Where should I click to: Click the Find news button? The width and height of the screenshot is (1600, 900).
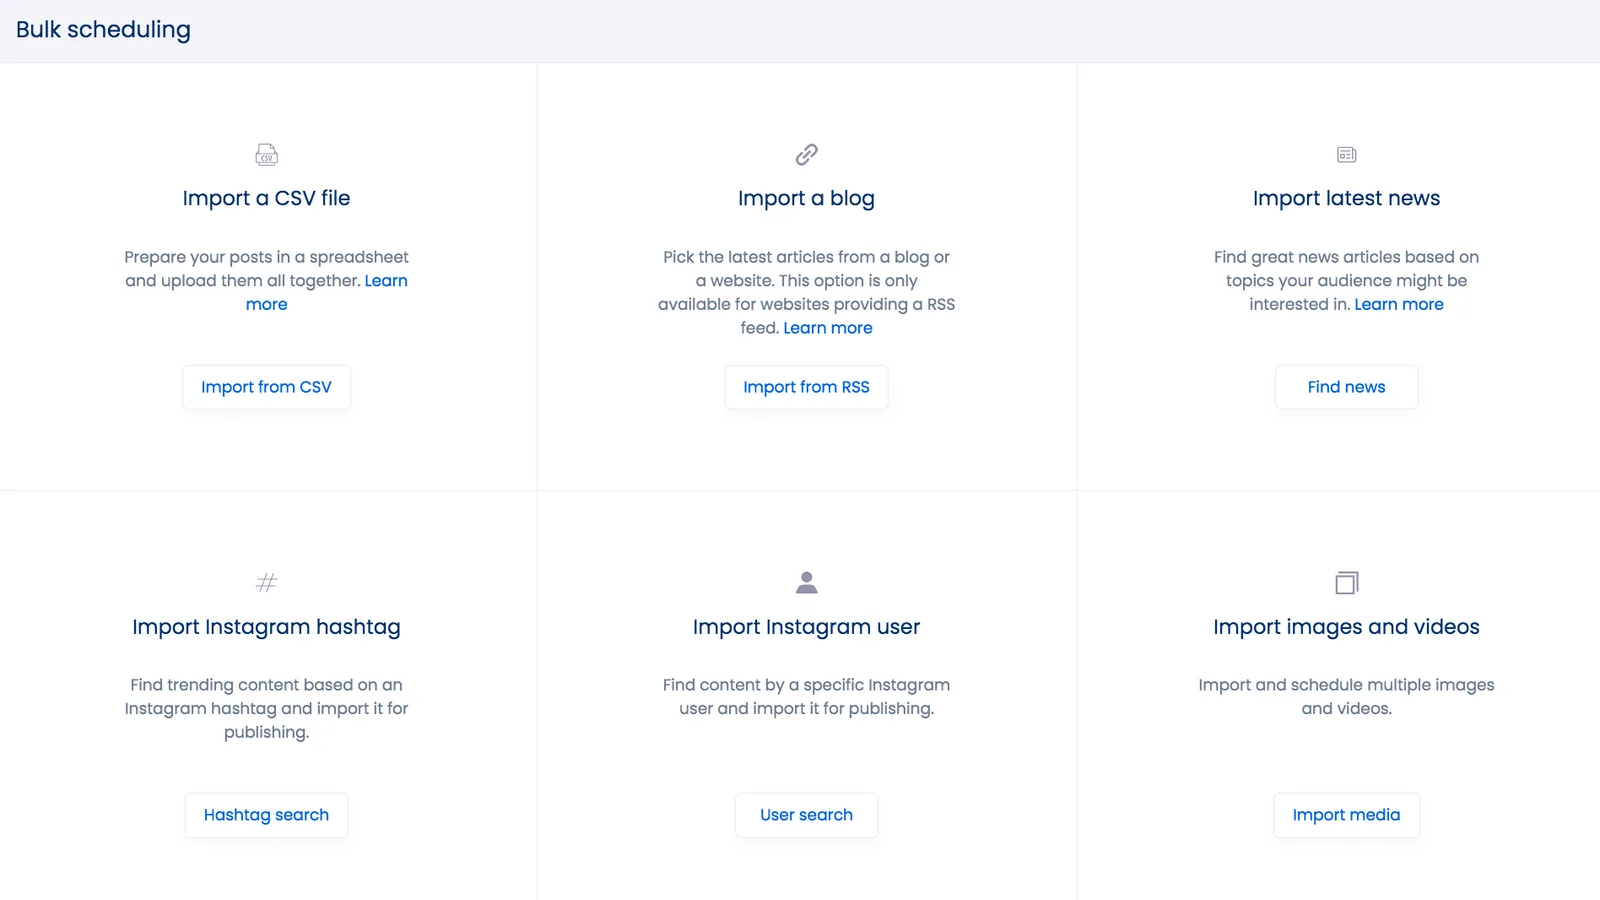(x=1346, y=387)
